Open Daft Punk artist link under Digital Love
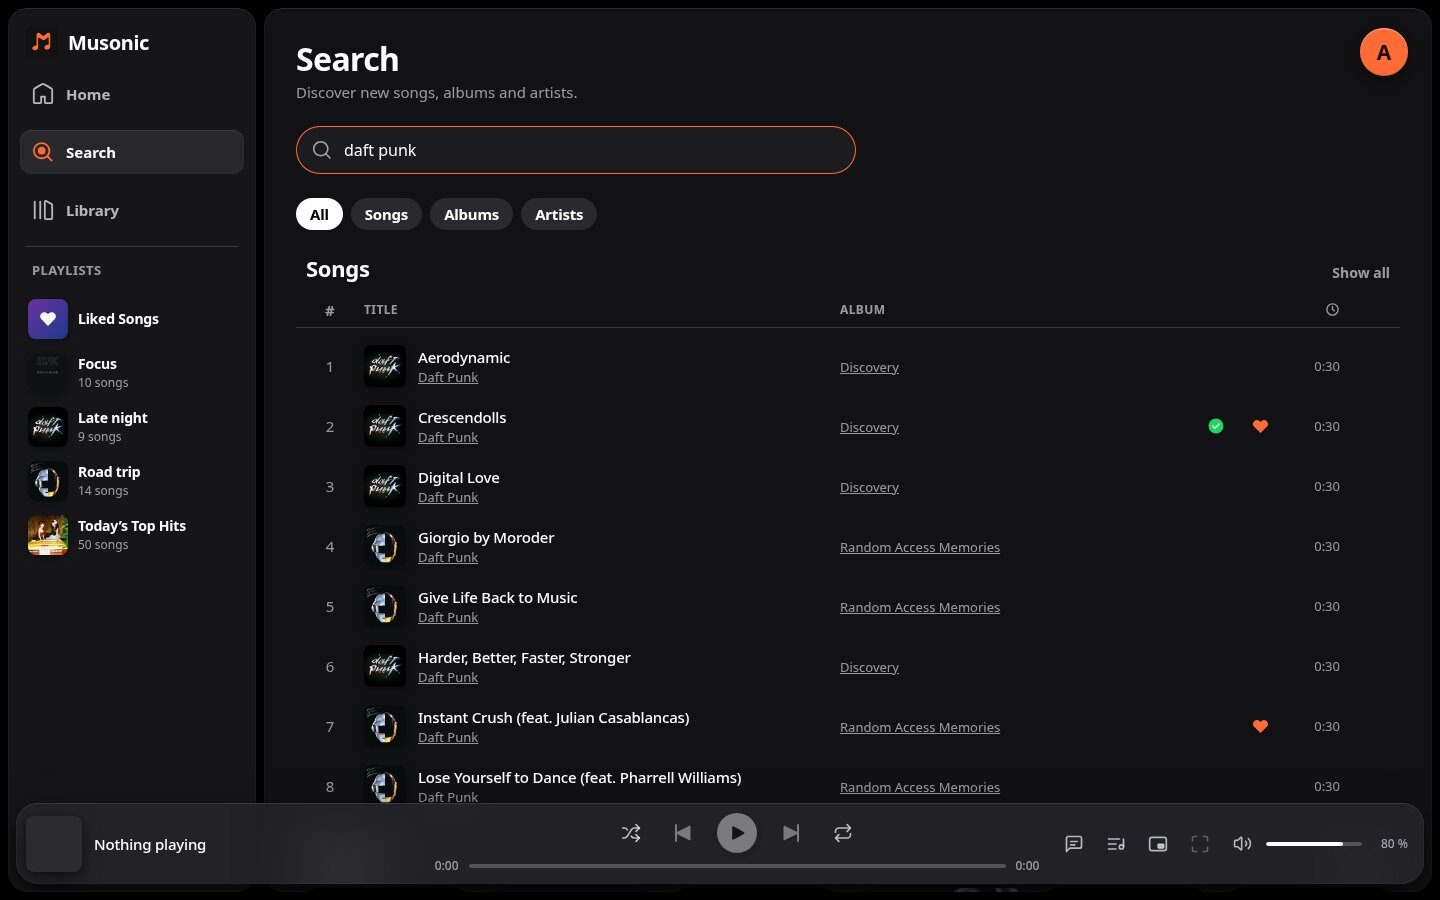Screen dimensions: 1440x900 click(448, 497)
